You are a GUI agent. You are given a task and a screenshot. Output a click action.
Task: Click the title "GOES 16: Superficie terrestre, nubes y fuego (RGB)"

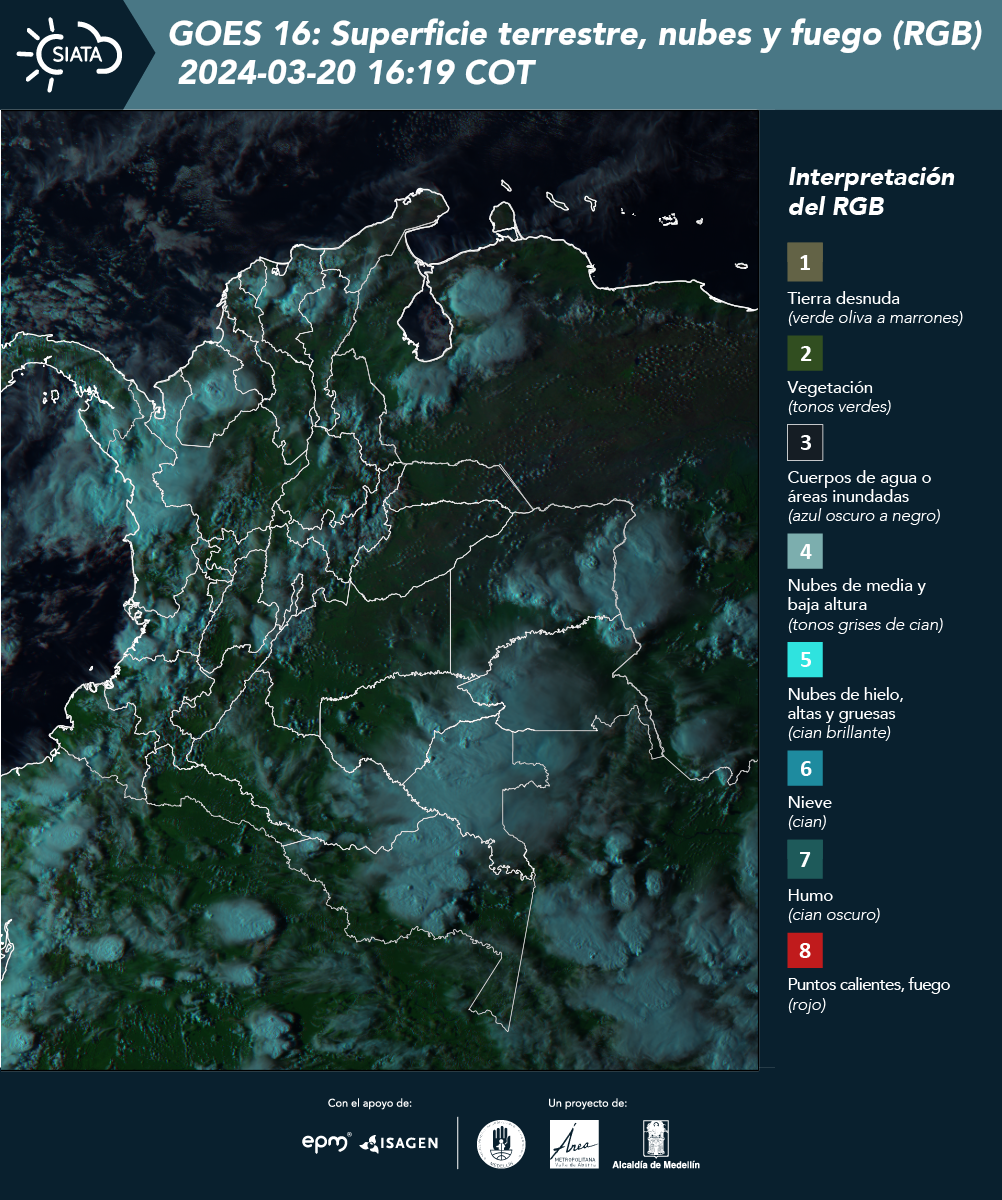tap(576, 34)
